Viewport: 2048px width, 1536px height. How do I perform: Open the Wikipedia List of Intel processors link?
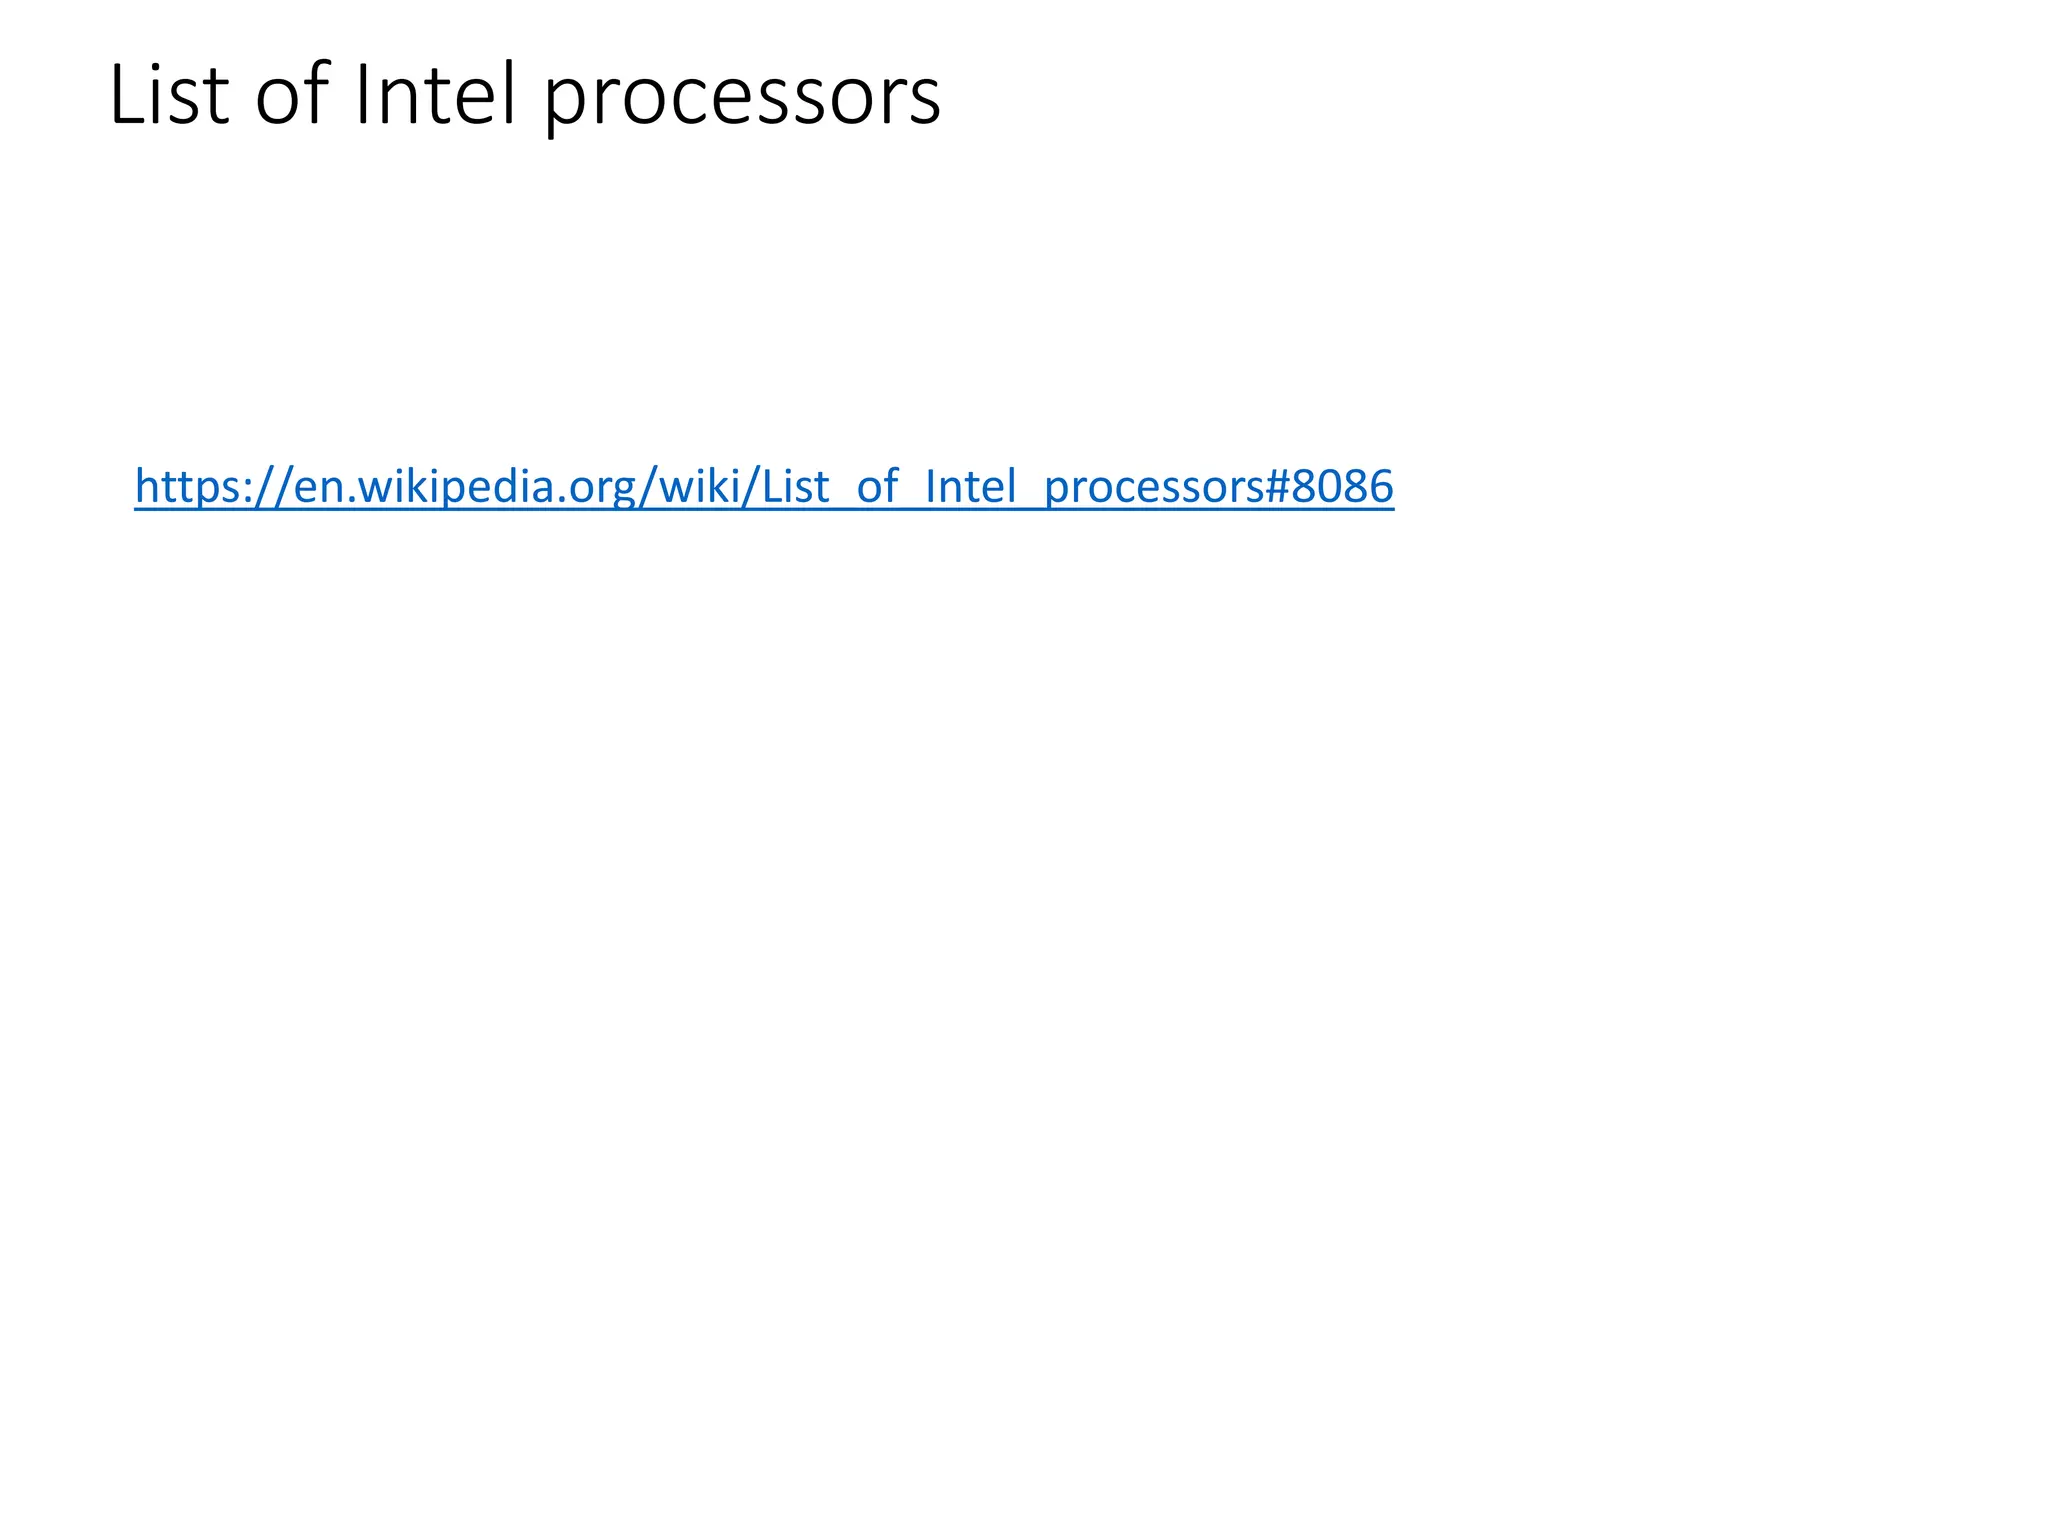point(764,487)
